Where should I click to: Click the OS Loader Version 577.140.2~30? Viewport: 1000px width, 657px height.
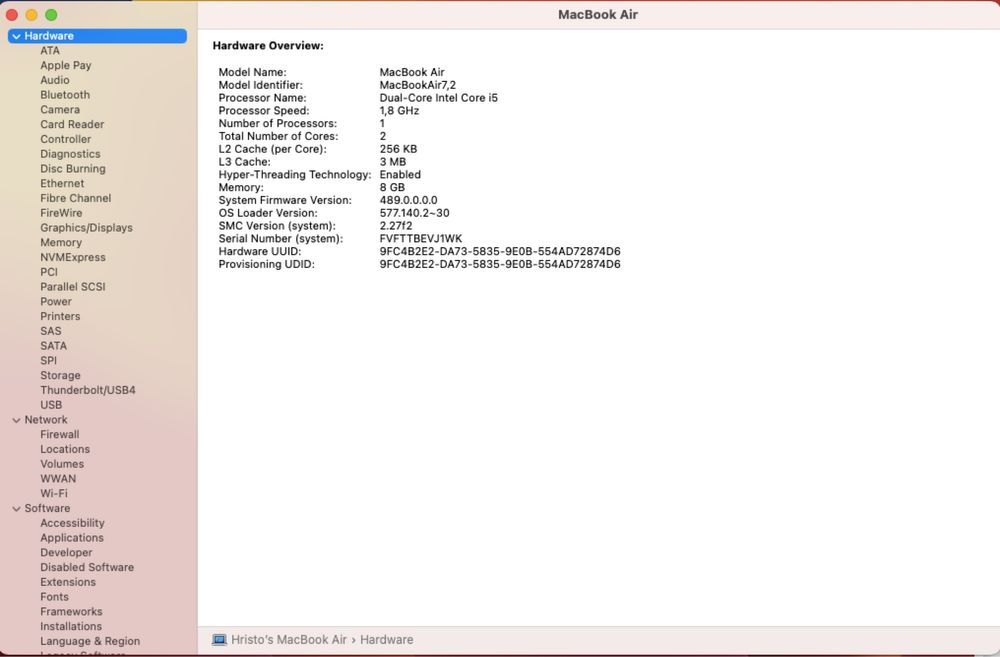415,213
